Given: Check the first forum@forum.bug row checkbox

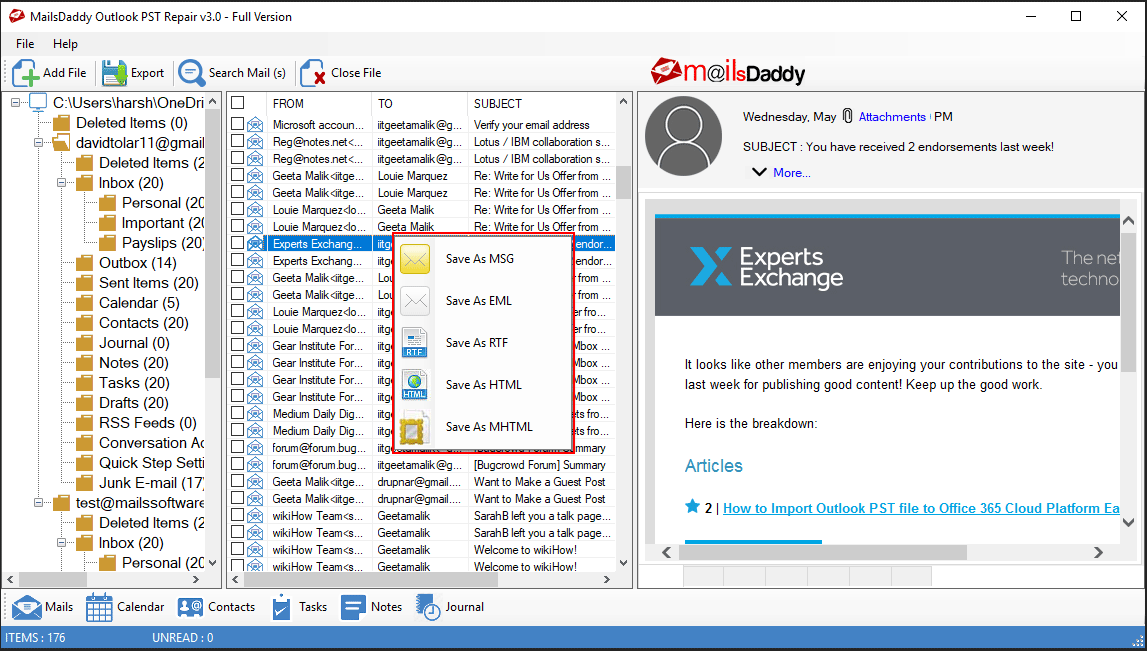Looking at the screenshot, I should pyautogui.click(x=237, y=447).
